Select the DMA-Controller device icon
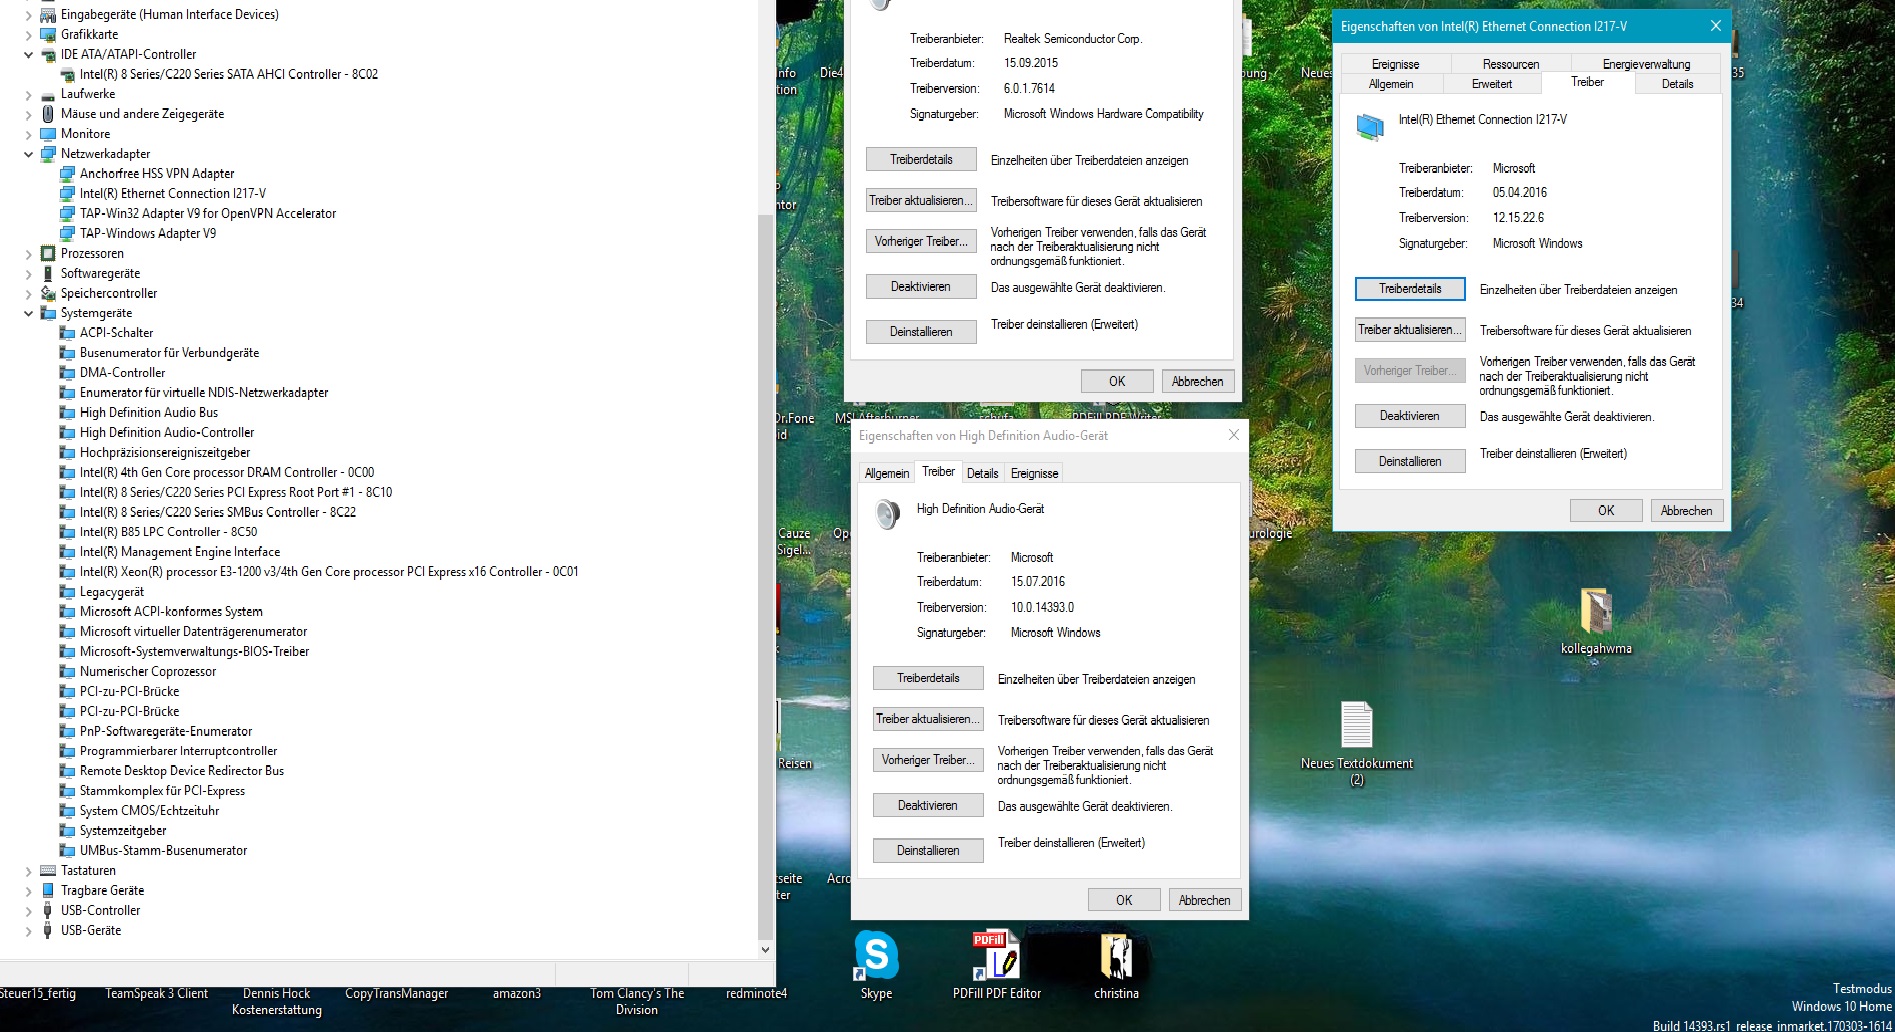Viewport: 1895px width, 1032px height. tap(68, 372)
